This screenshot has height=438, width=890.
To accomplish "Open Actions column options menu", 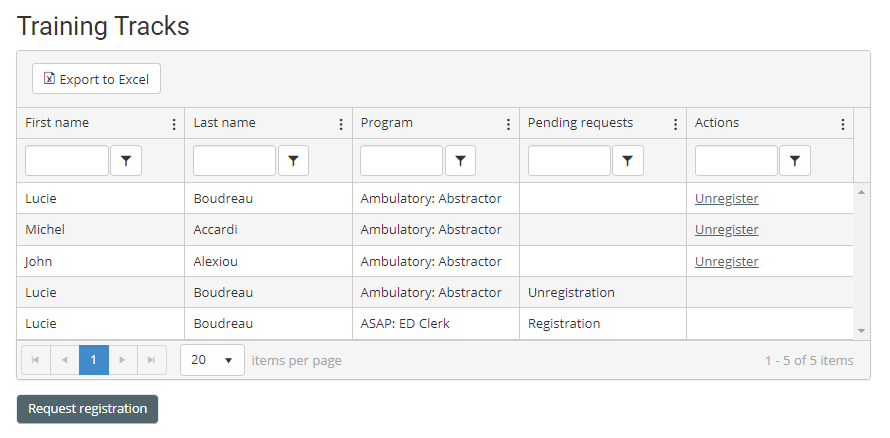I will 843,124.
